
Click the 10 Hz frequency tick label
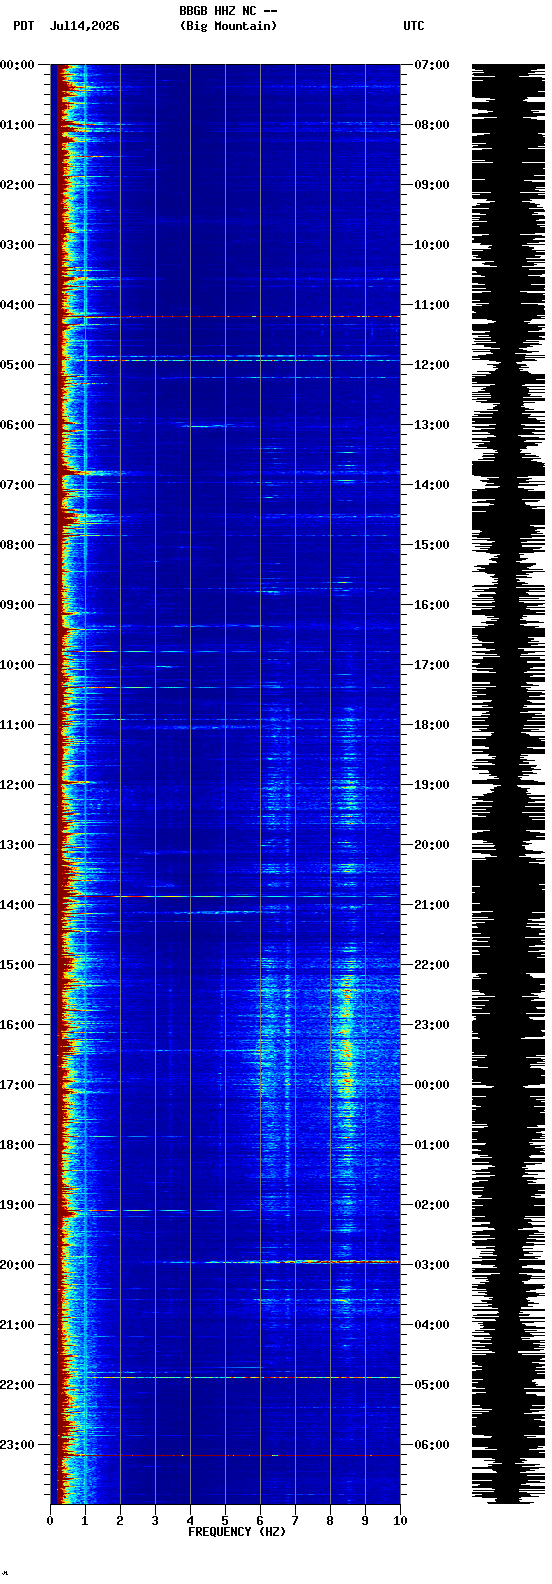400,1521
